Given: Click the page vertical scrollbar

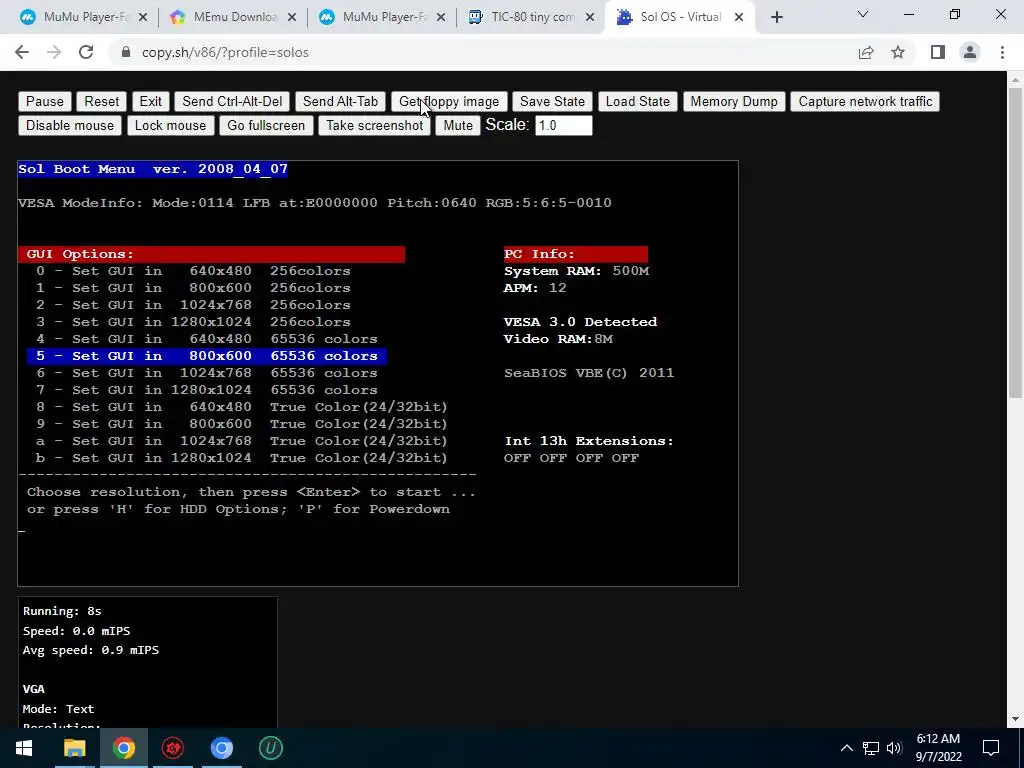Looking at the screenshot, I should [x=1015, y=242].
